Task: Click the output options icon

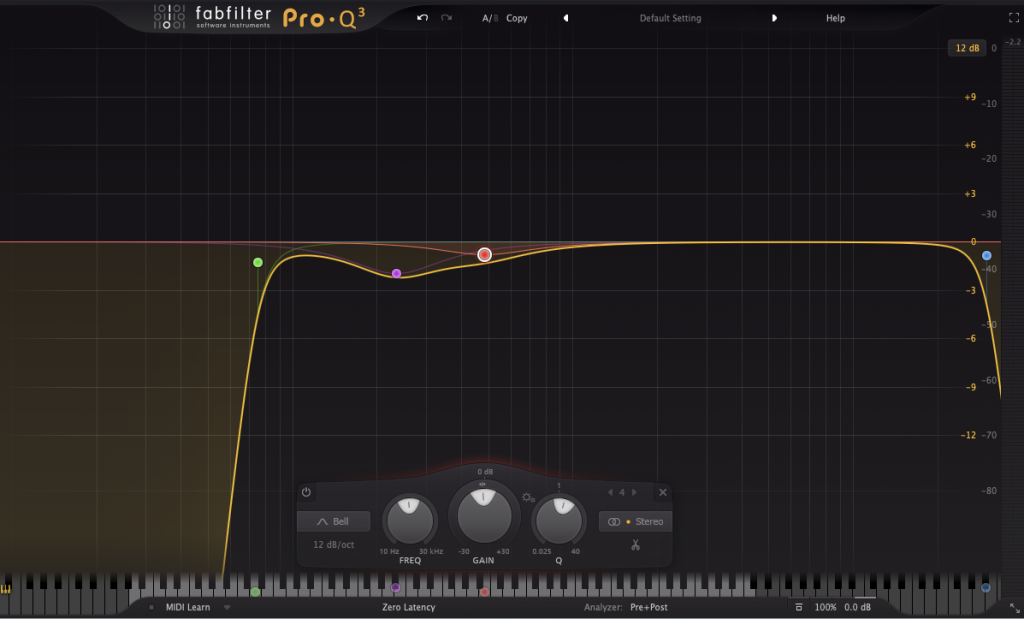Action: [799, 607]
